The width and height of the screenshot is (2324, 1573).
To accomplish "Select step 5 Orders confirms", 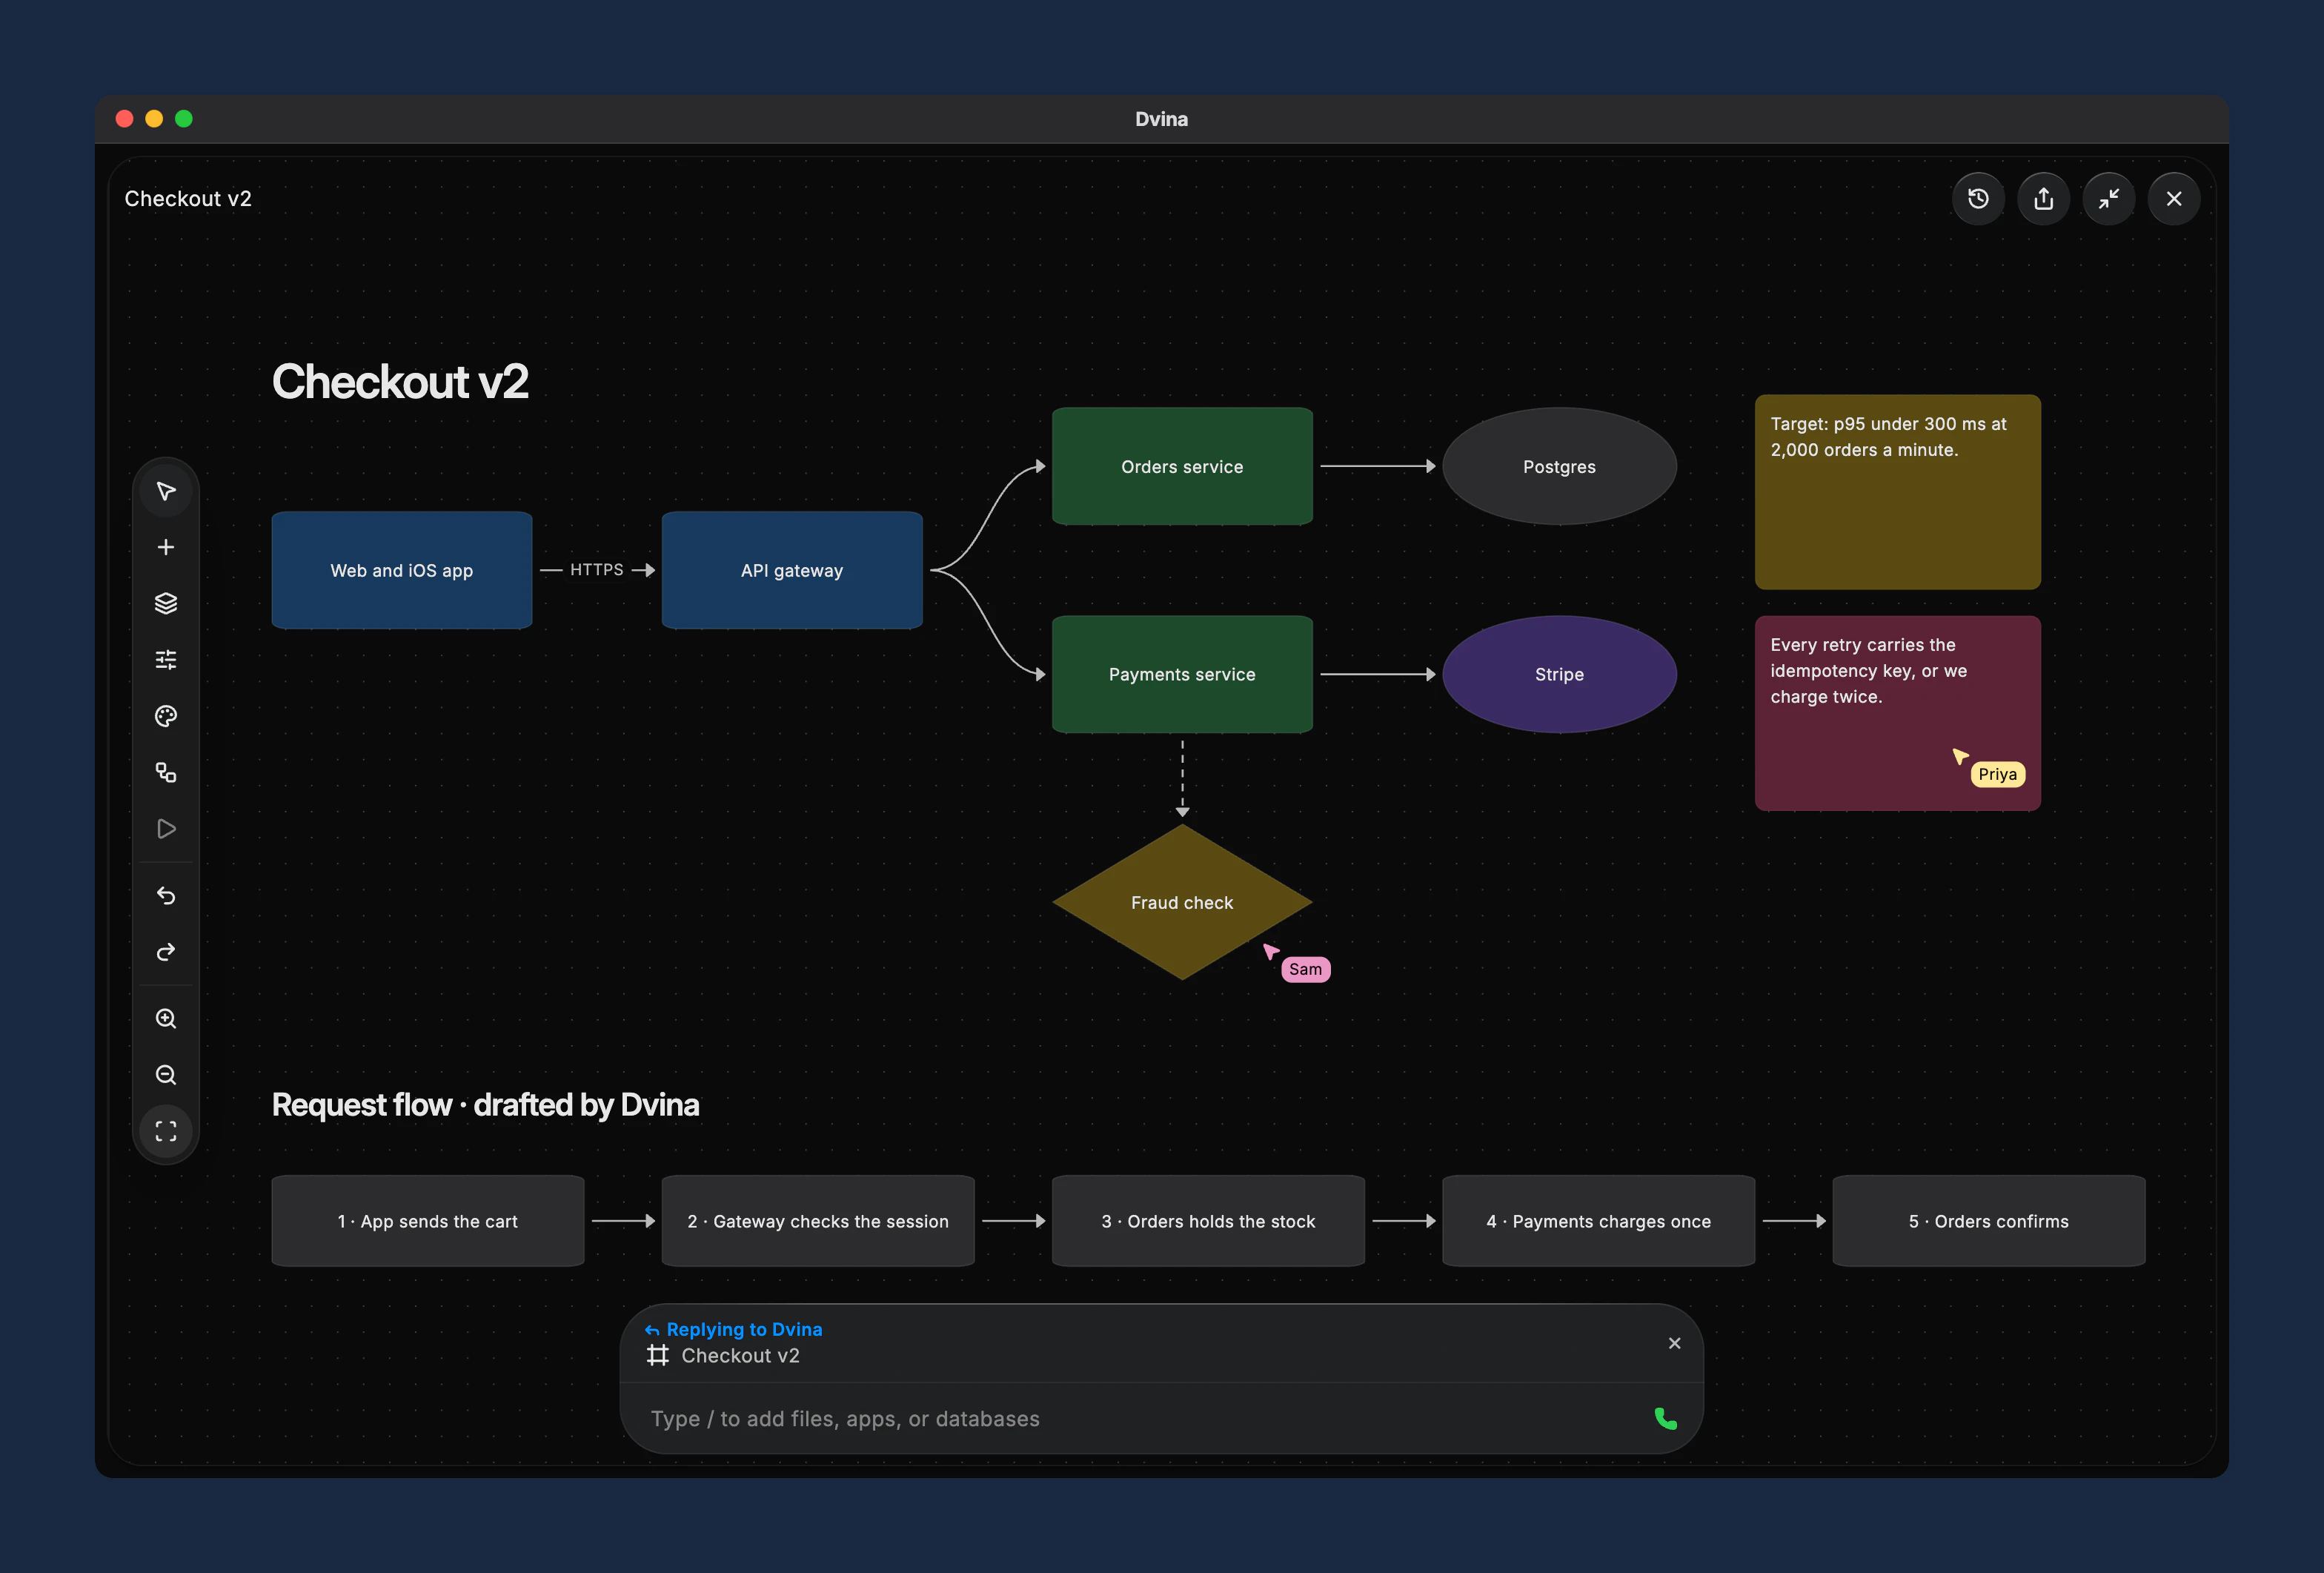I will (x=1988, y=1221).
